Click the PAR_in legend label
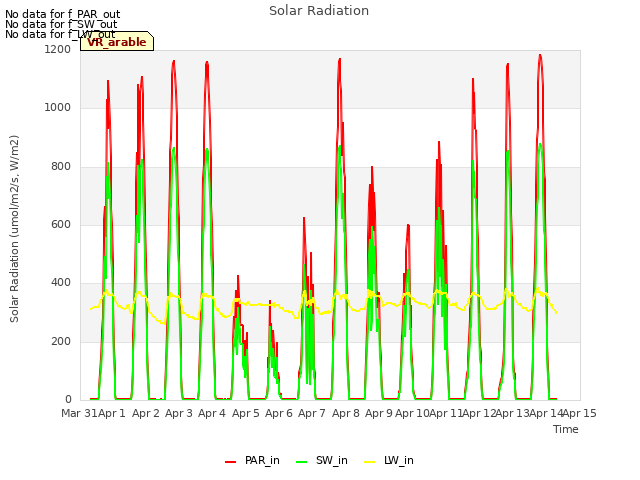Screen dimensions: 640x480 [x=262, y=460]
